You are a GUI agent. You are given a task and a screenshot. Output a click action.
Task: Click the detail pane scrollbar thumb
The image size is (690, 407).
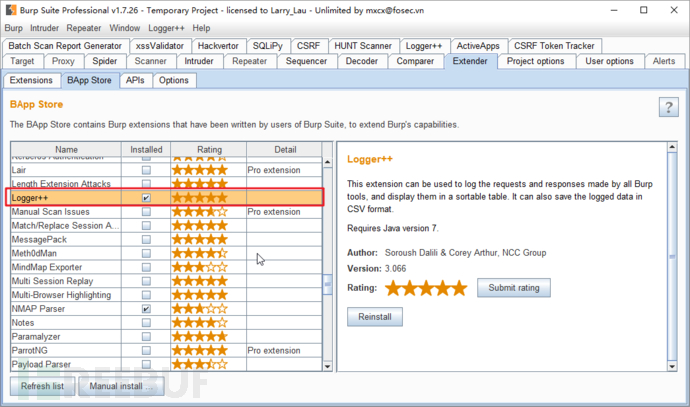coord(672,257)
